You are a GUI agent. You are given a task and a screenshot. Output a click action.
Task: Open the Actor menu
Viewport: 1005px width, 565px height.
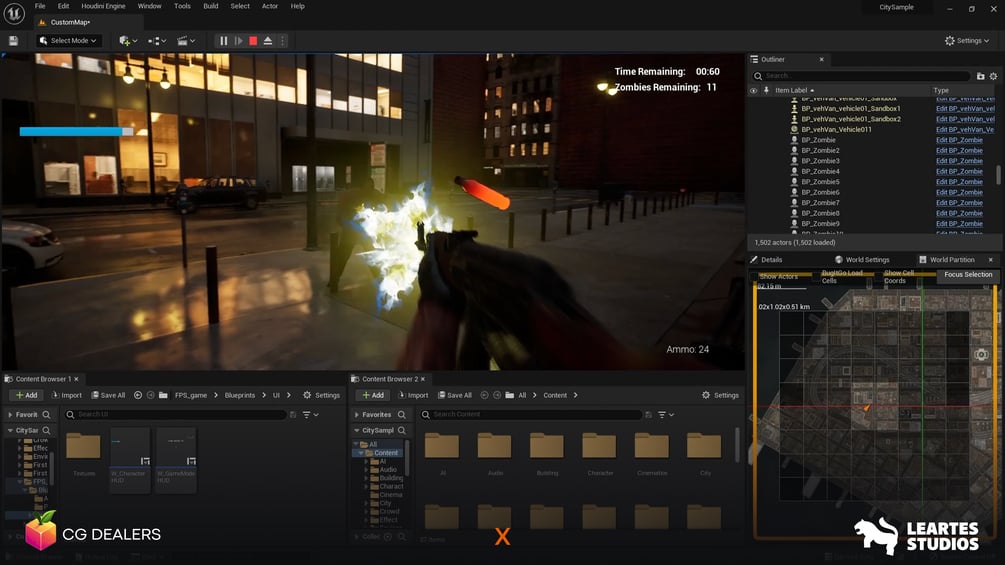pyautogui.click(x=270, y=6)
